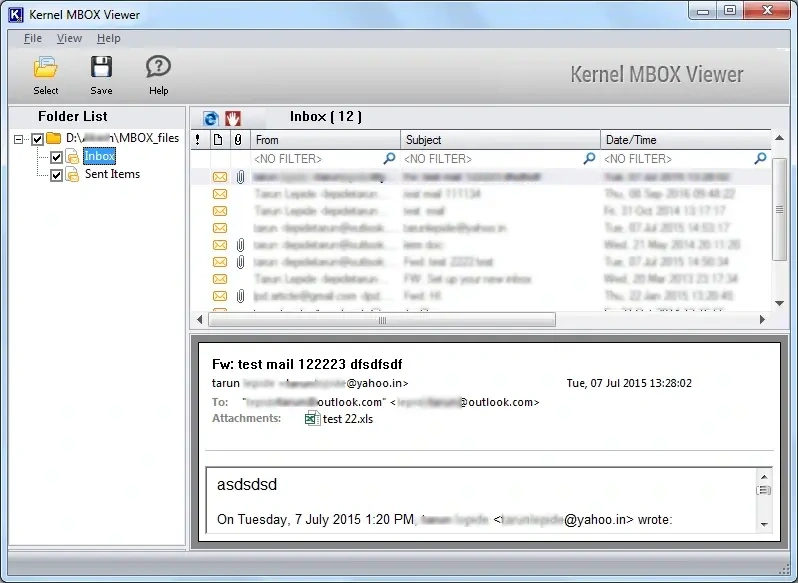Click message body scroll down arrow

point(764,524)
